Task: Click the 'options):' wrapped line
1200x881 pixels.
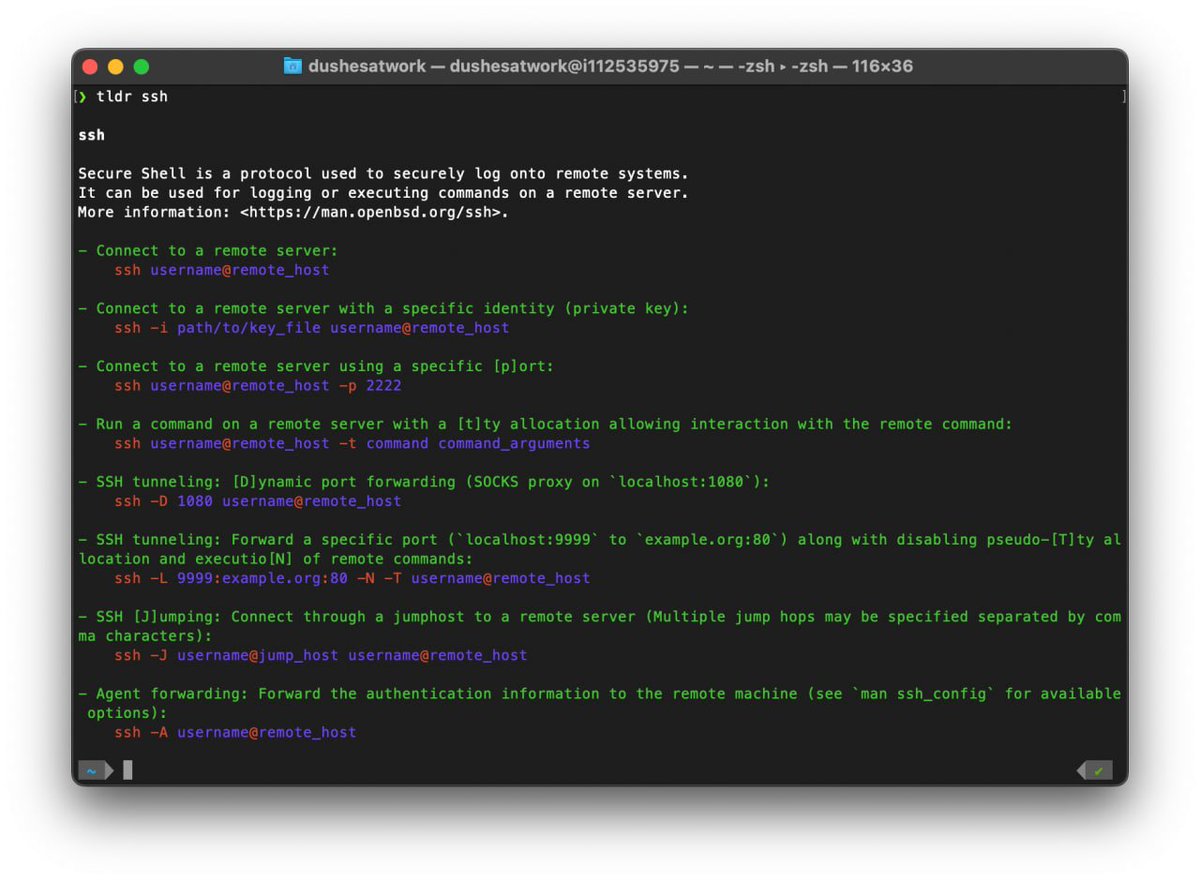Action: coord(127,713)
